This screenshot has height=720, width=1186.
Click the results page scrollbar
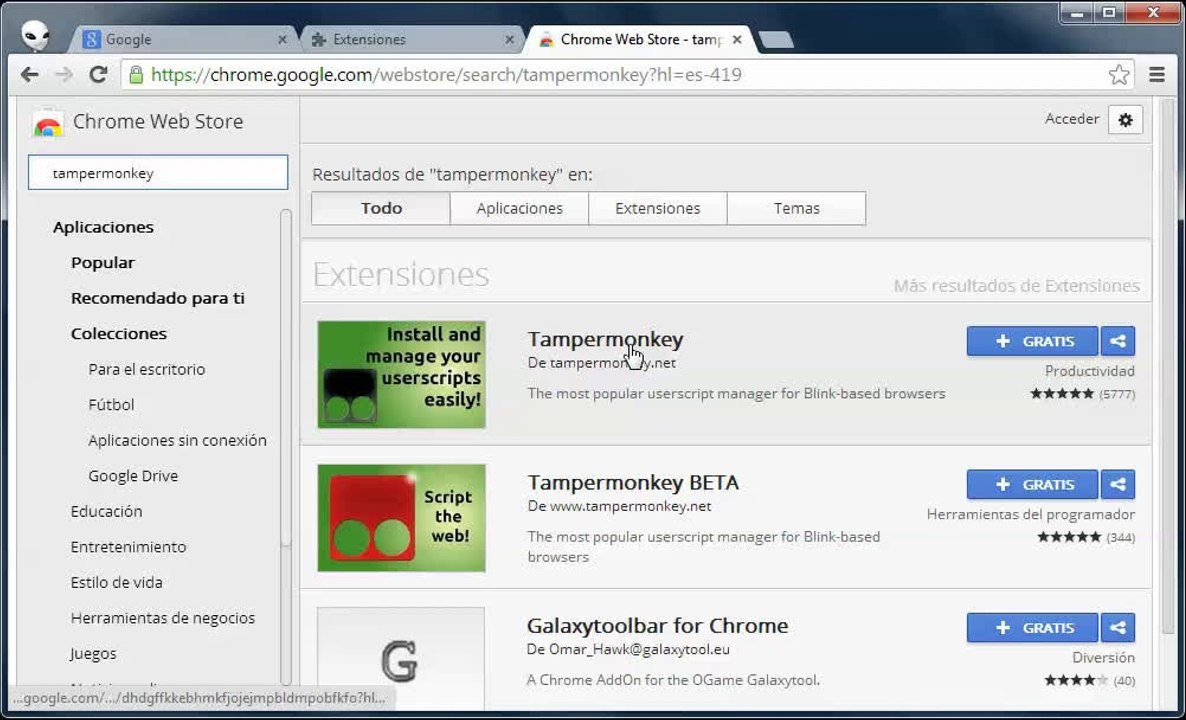click(x=1167, y=365)
